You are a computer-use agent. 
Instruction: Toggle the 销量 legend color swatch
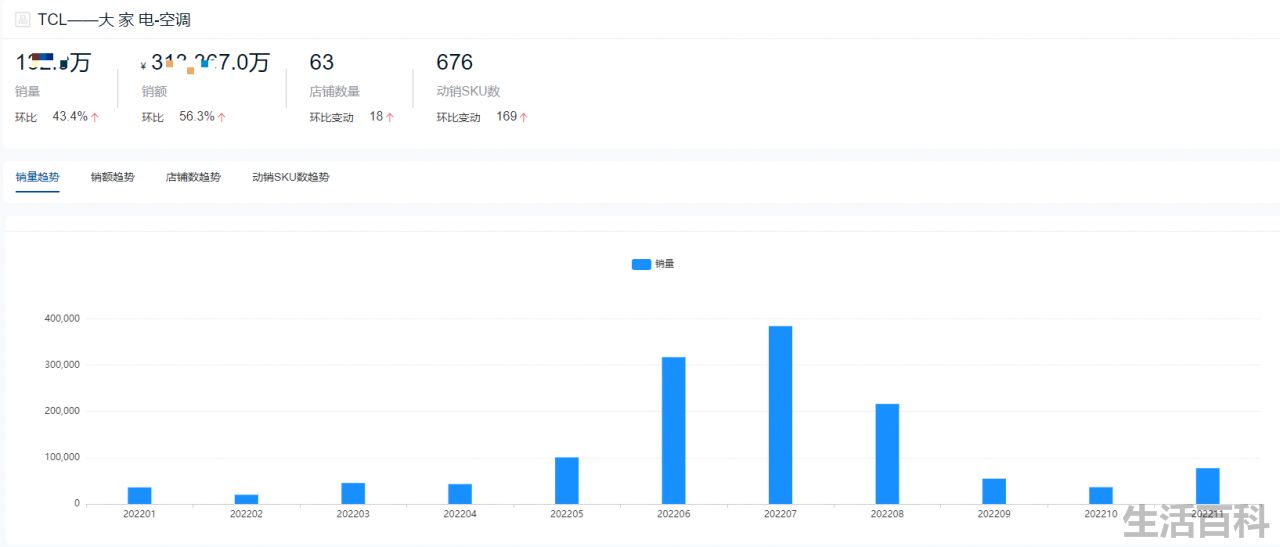click(x=641, y=264)
